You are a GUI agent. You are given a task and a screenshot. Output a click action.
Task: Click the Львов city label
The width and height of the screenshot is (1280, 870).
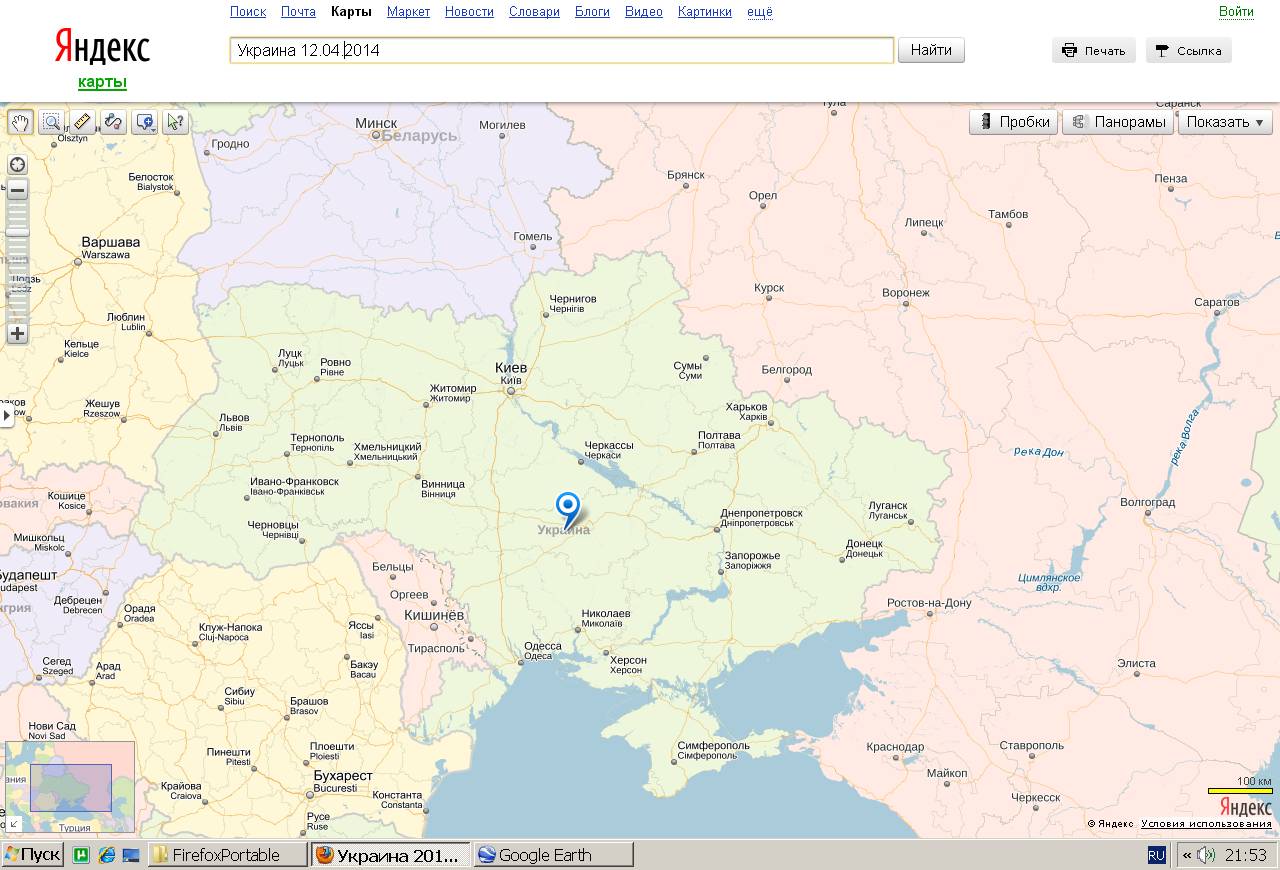point(234,417)
